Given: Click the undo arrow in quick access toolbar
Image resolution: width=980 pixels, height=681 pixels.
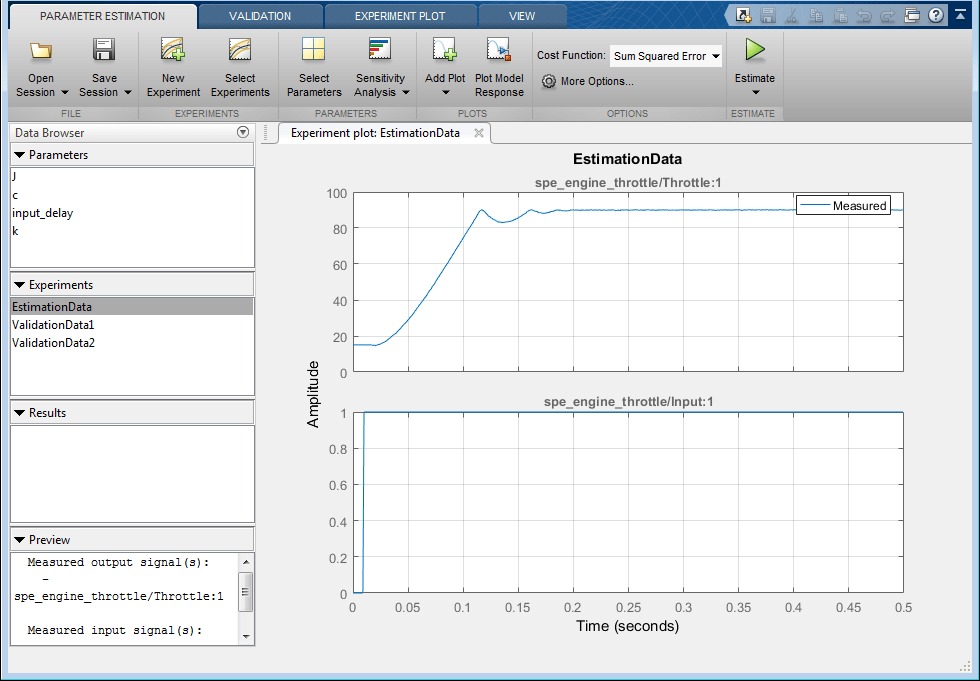Looking at the screenshot, I should (x=864, y=16).
